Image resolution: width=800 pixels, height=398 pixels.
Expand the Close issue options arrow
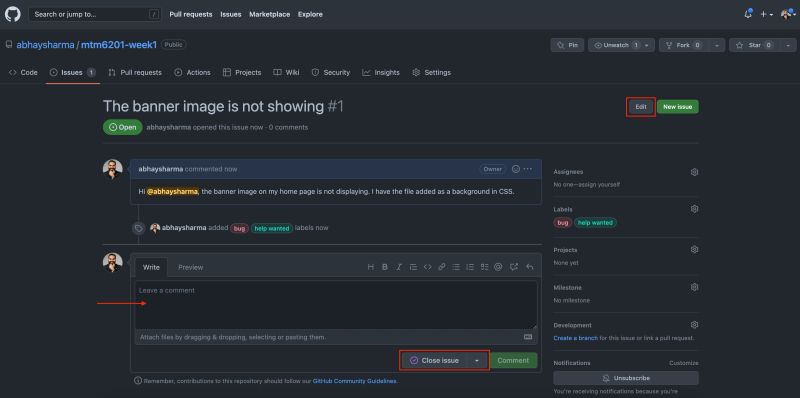tap(478, 360)
